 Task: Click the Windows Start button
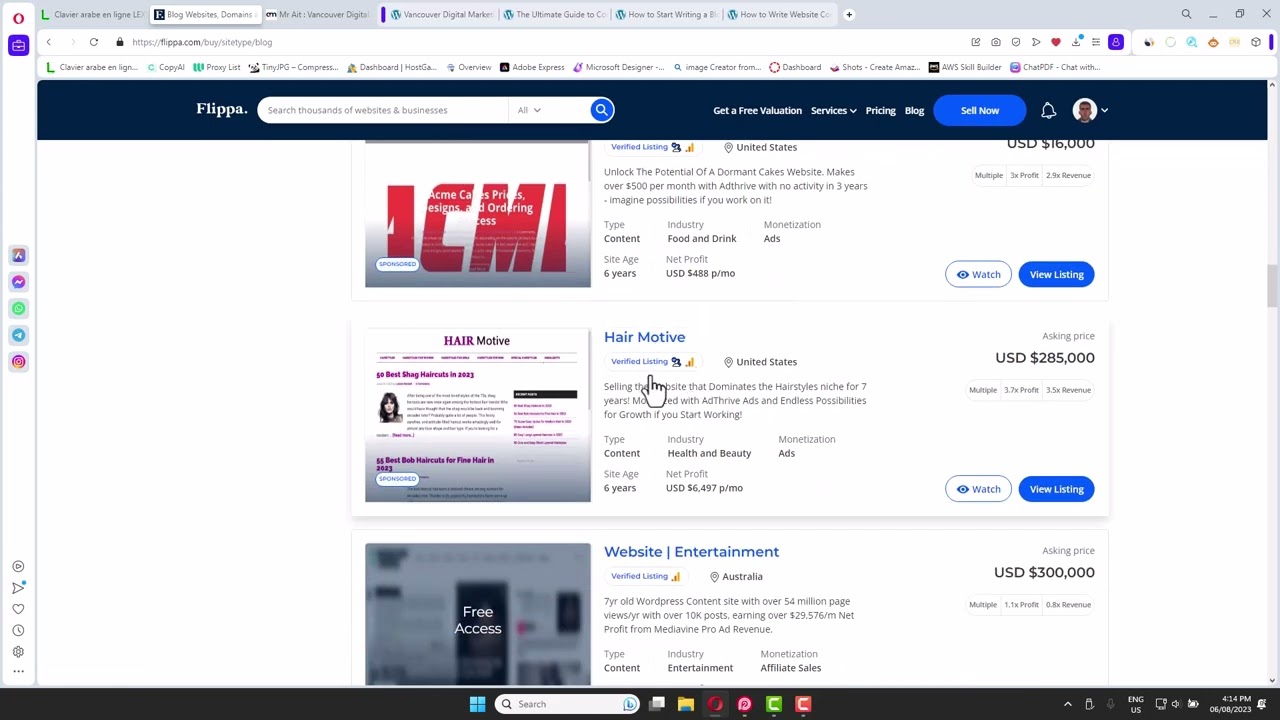[x=477, y=704]
